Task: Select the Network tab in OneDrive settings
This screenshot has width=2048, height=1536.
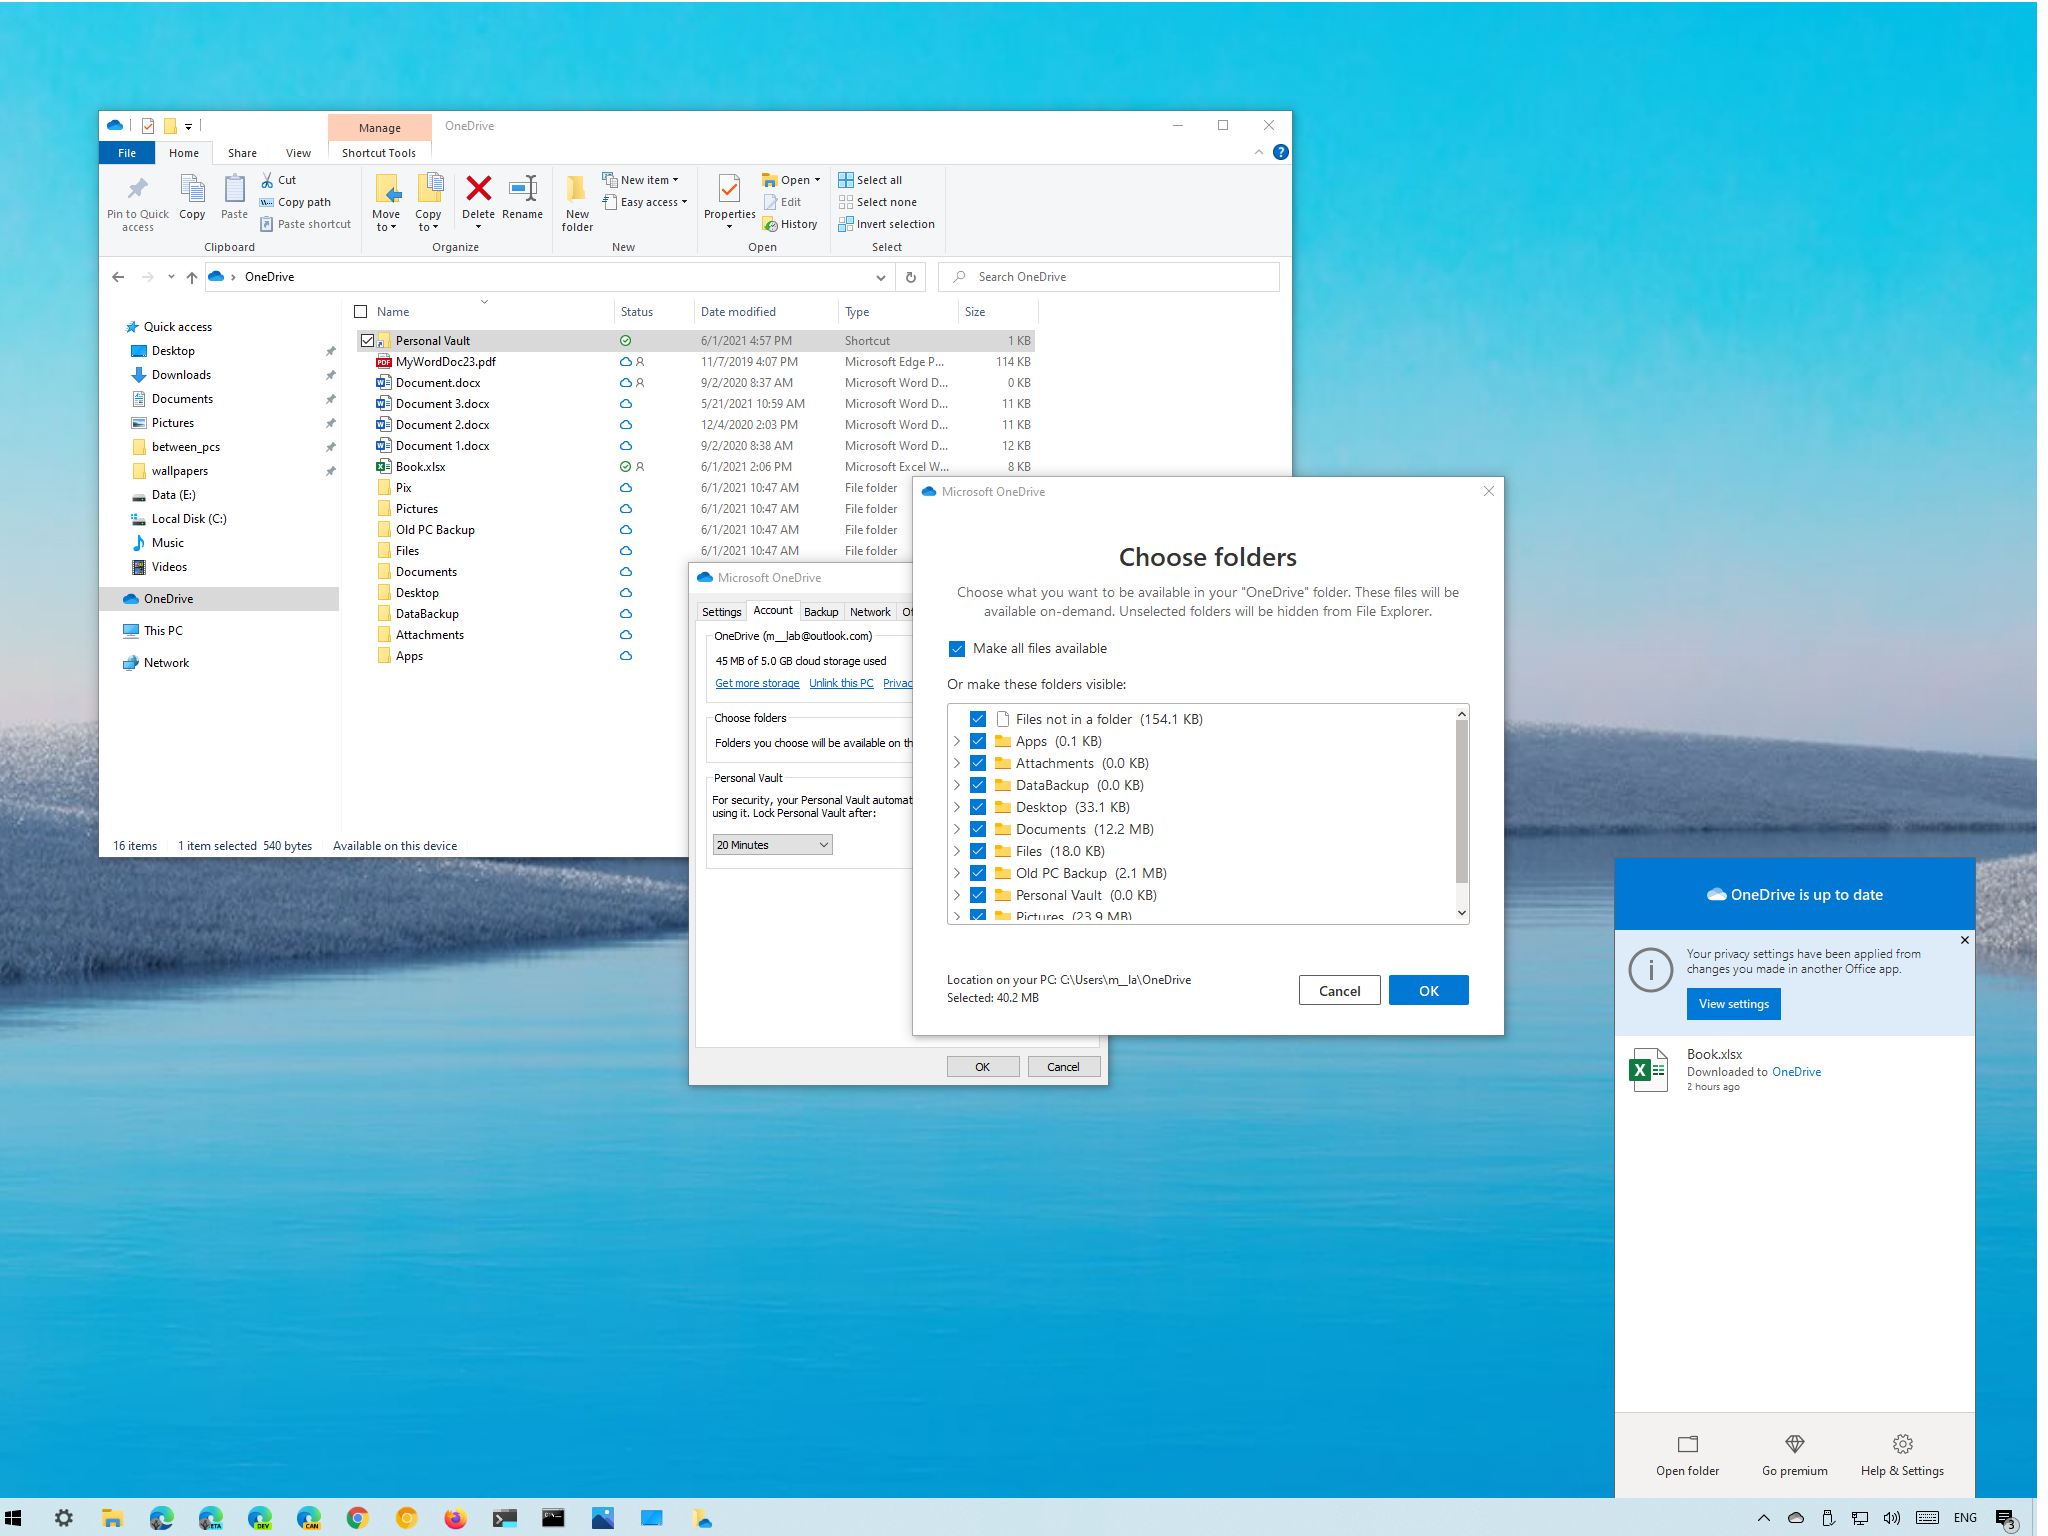Action: coord(871,610)
